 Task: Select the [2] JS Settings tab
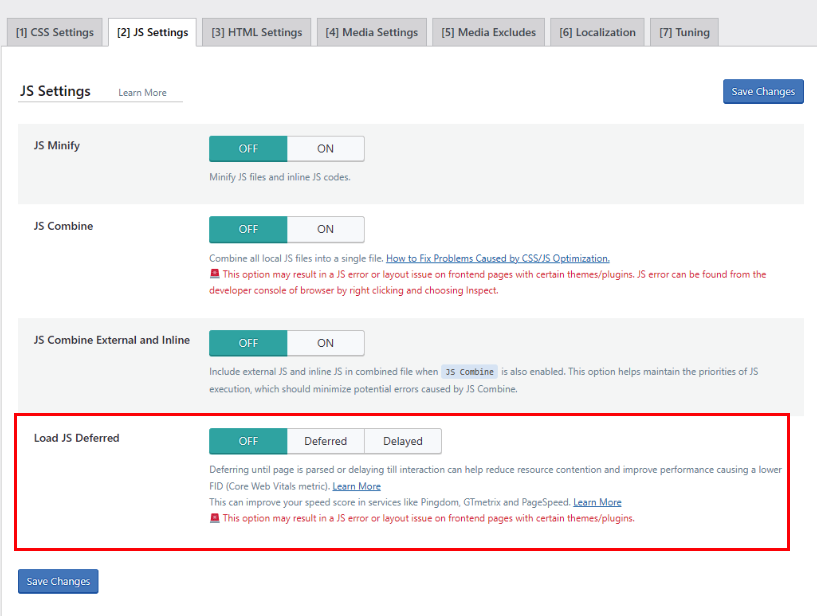(152, 32)
